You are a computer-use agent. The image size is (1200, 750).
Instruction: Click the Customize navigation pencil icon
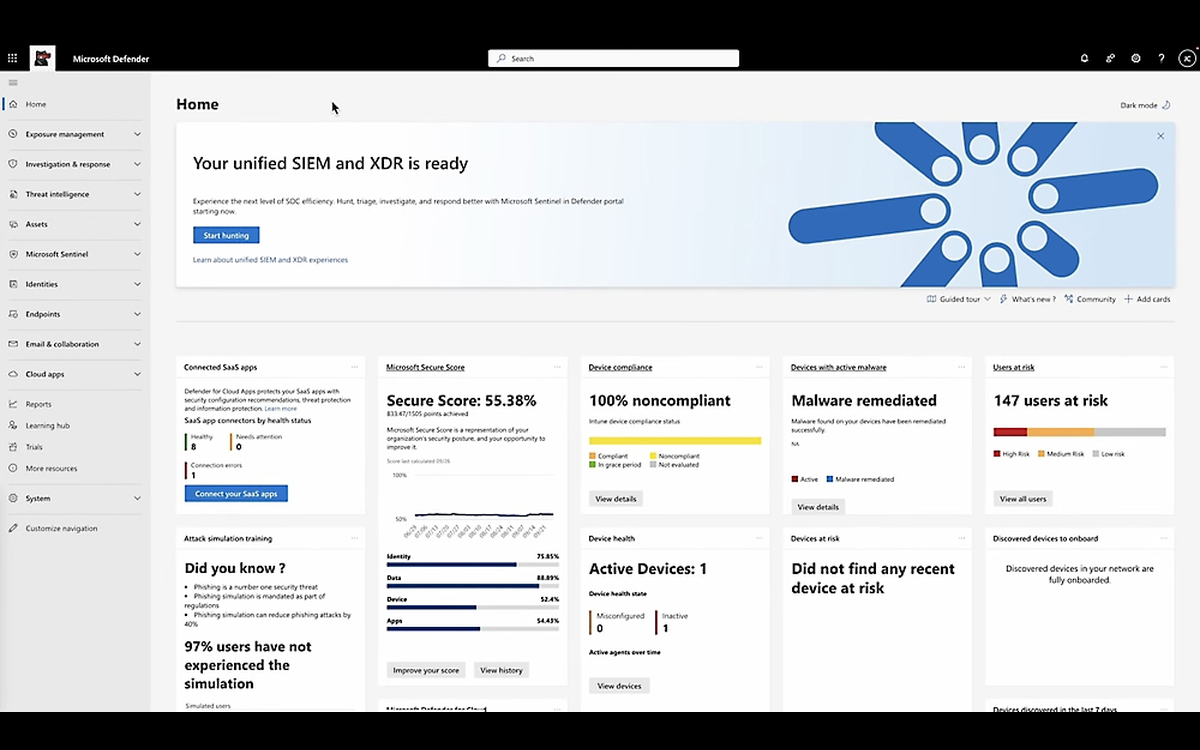(13, 528)
